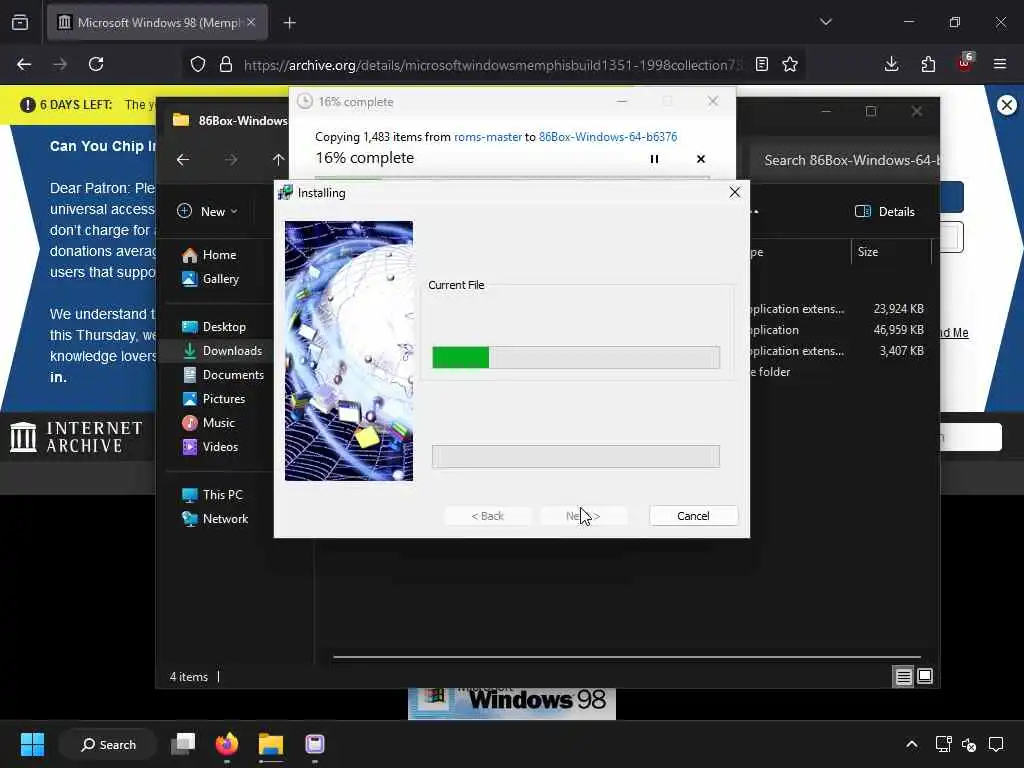Switch Explorer to details list view

click(x=903, y=677)
